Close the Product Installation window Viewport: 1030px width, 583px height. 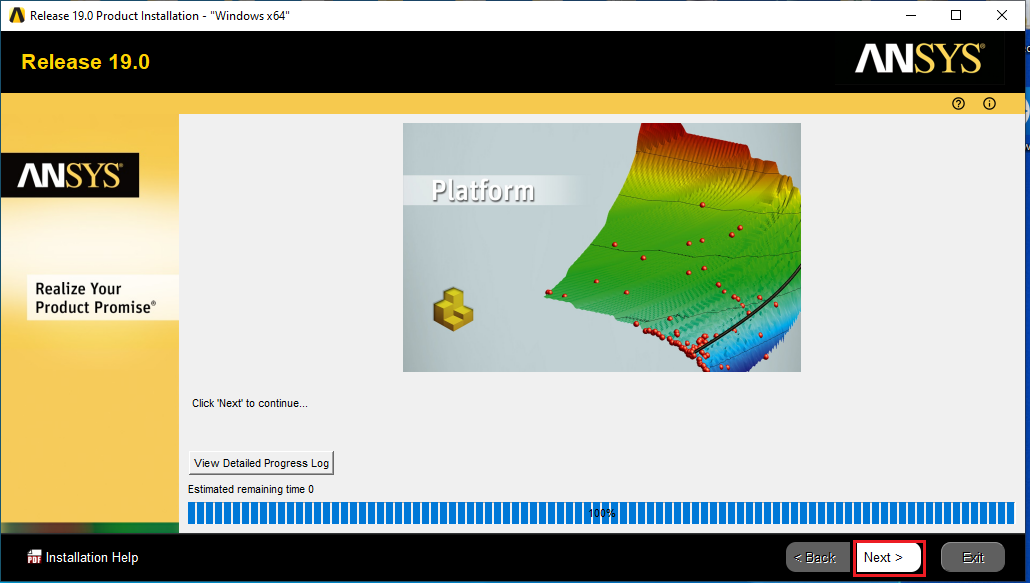coord(1002,15)
